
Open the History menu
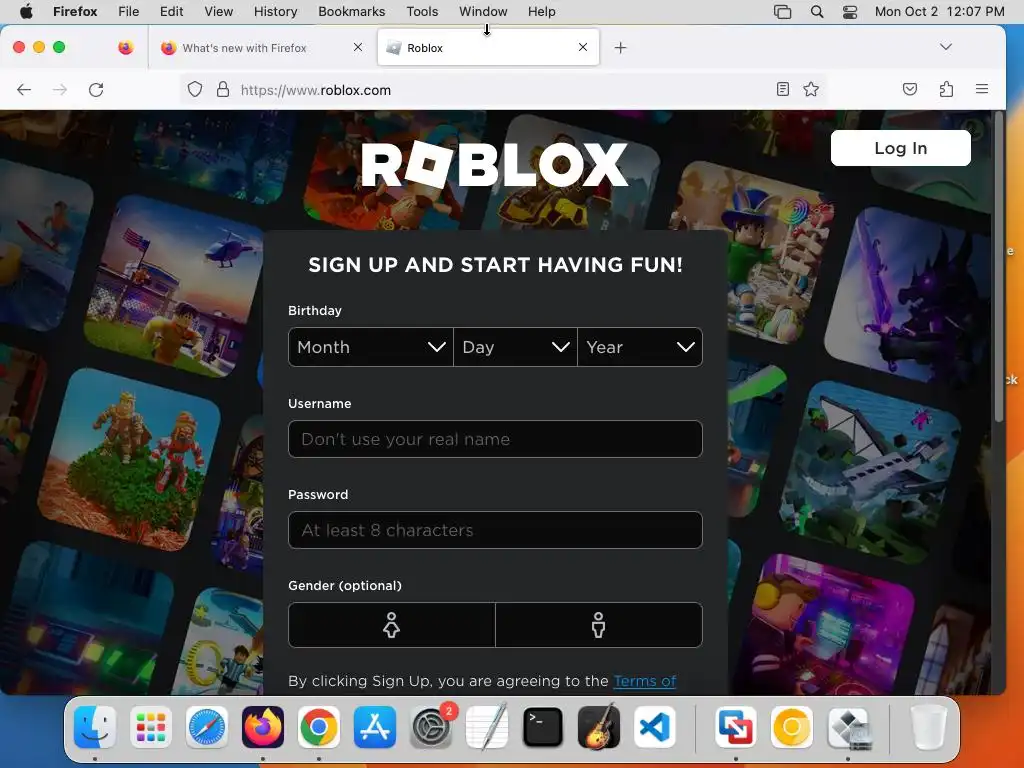[x=276, y=12]
